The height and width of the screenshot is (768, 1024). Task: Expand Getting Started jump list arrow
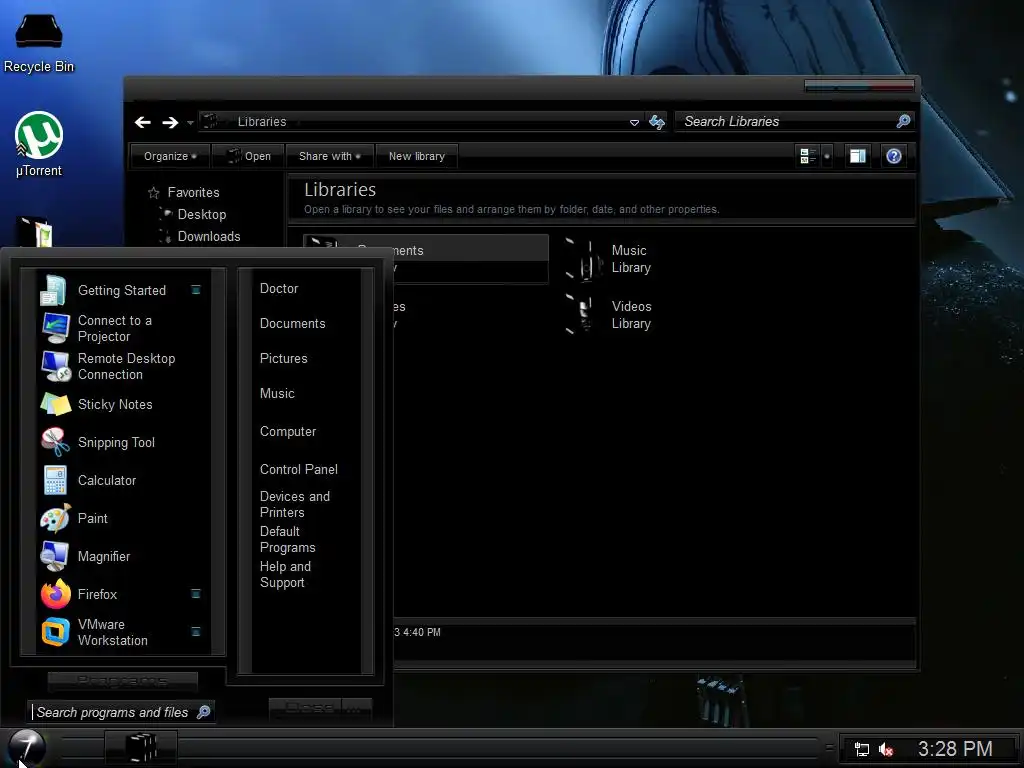195,290
